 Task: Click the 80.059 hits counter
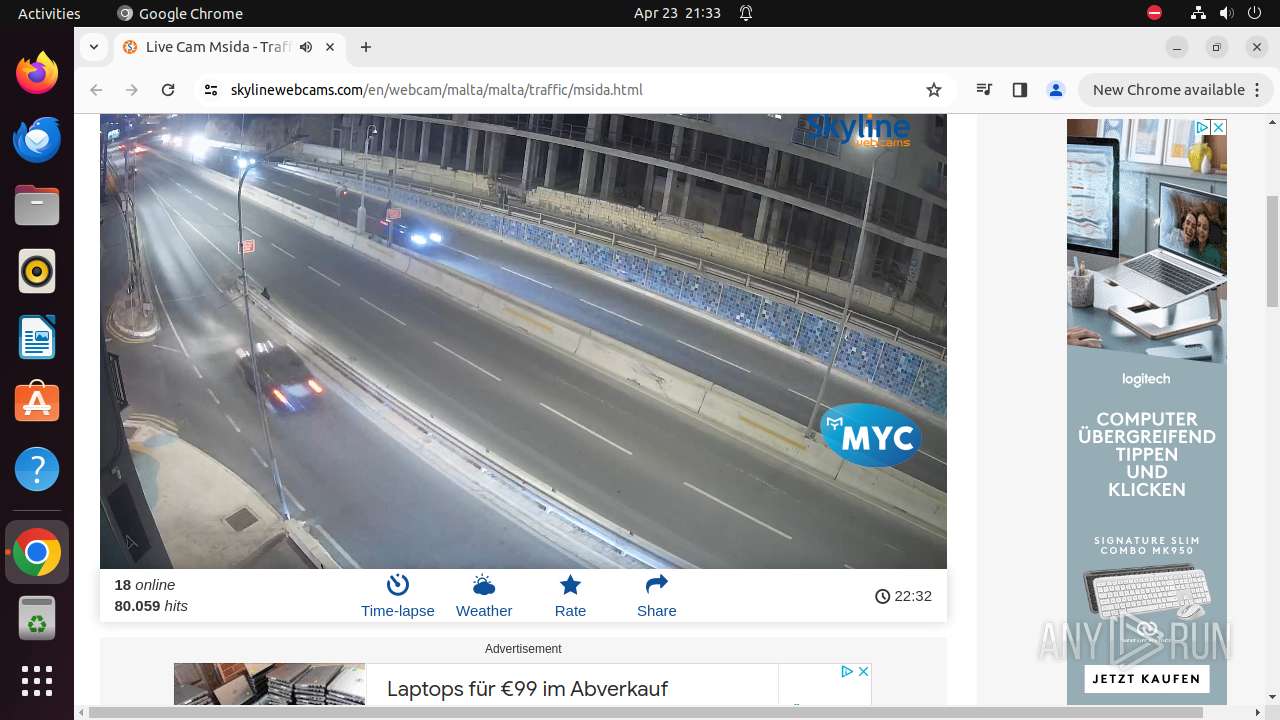[x=151, y=606]
